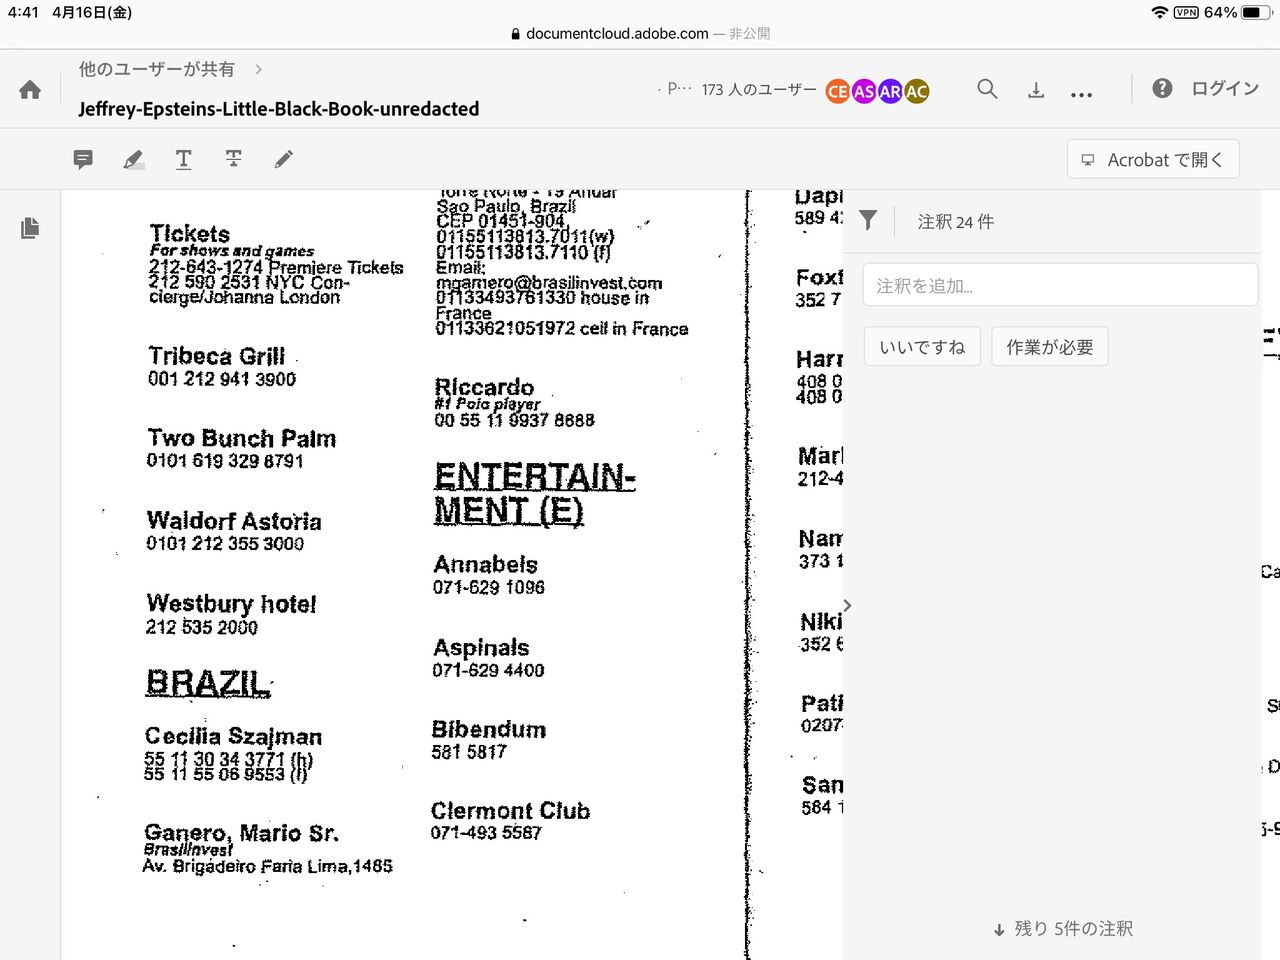
Task: Click the AS user avatar
Action: click(x=864, y=91)
